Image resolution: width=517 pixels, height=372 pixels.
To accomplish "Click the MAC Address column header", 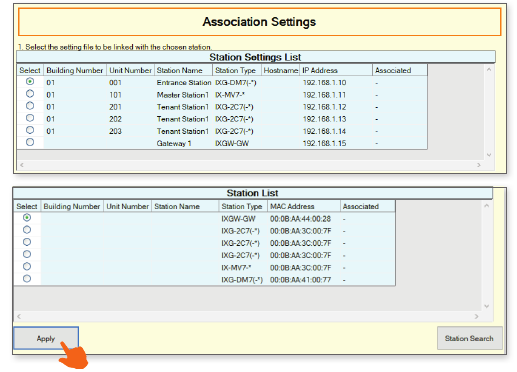I will point(304,206).
